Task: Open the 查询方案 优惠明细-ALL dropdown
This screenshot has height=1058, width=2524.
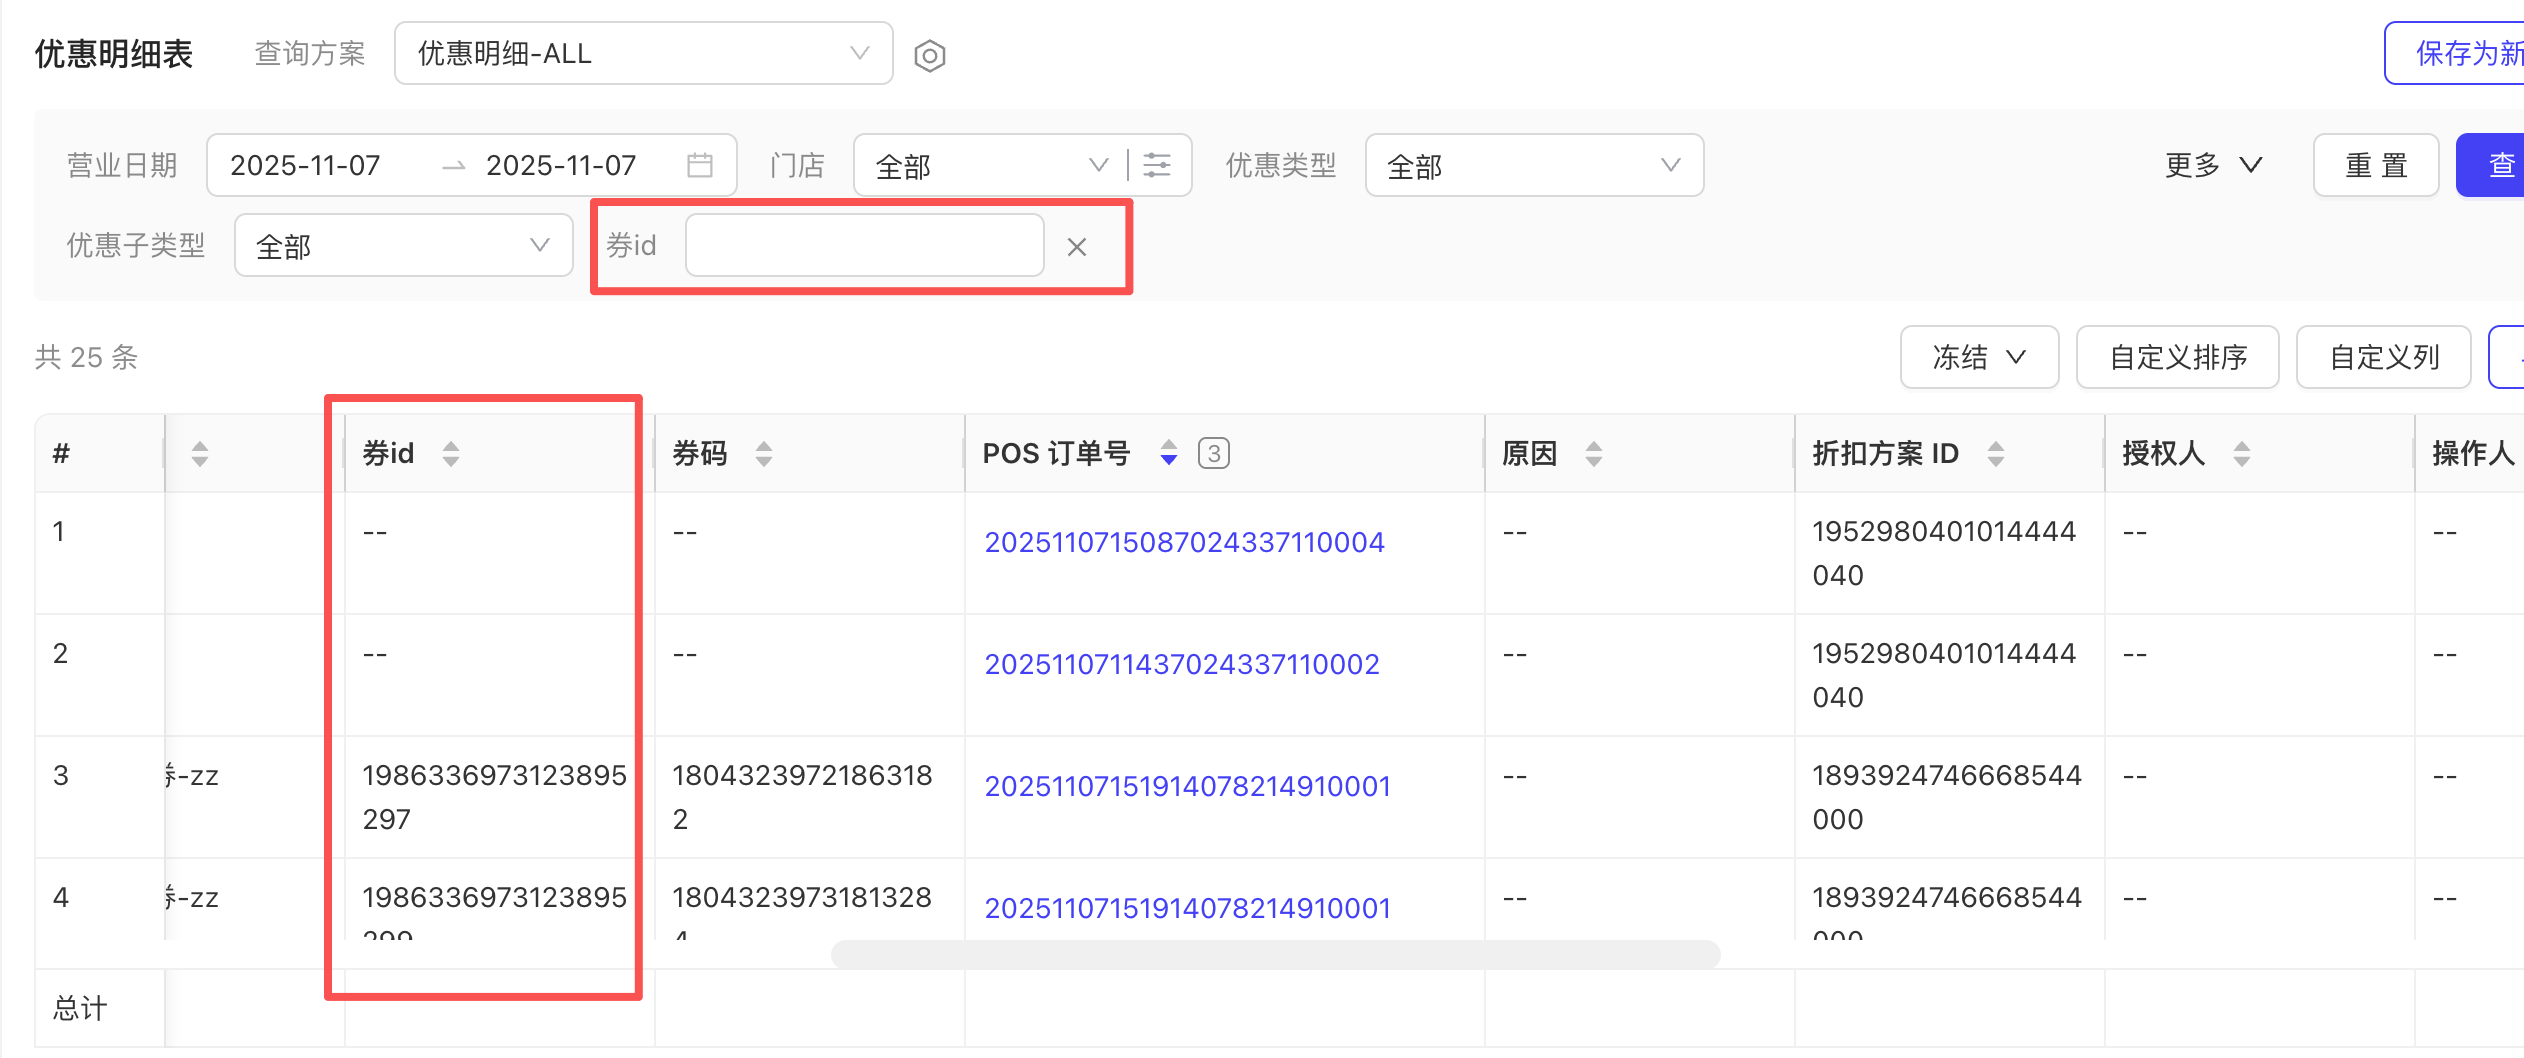Action: 643,54
